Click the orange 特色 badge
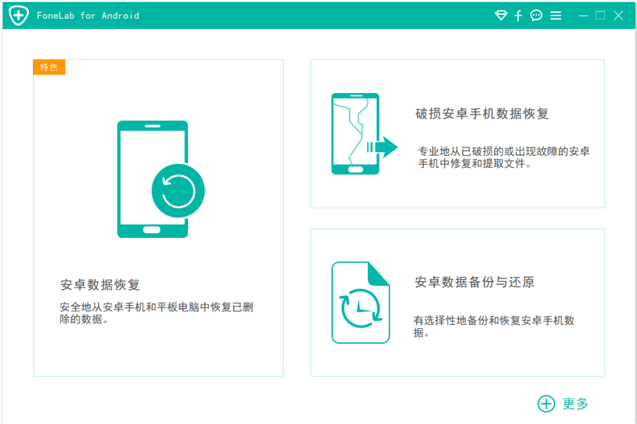Screen dimensions: 637x424 (49, 67)
